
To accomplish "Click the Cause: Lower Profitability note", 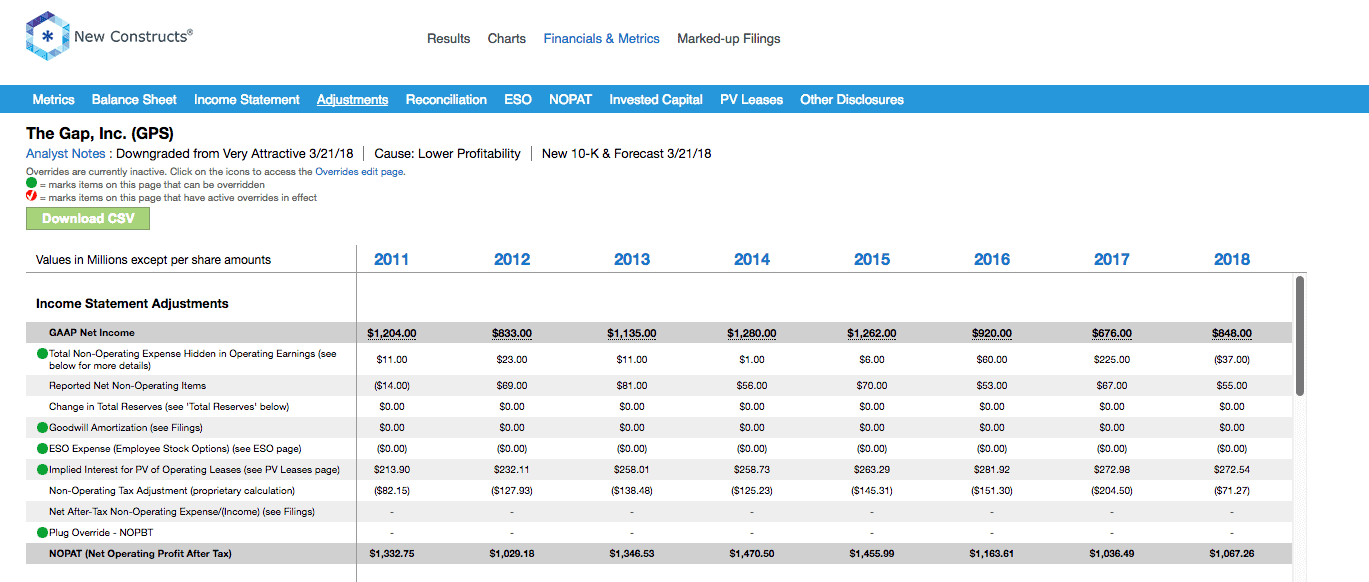I will coord(447,153).
